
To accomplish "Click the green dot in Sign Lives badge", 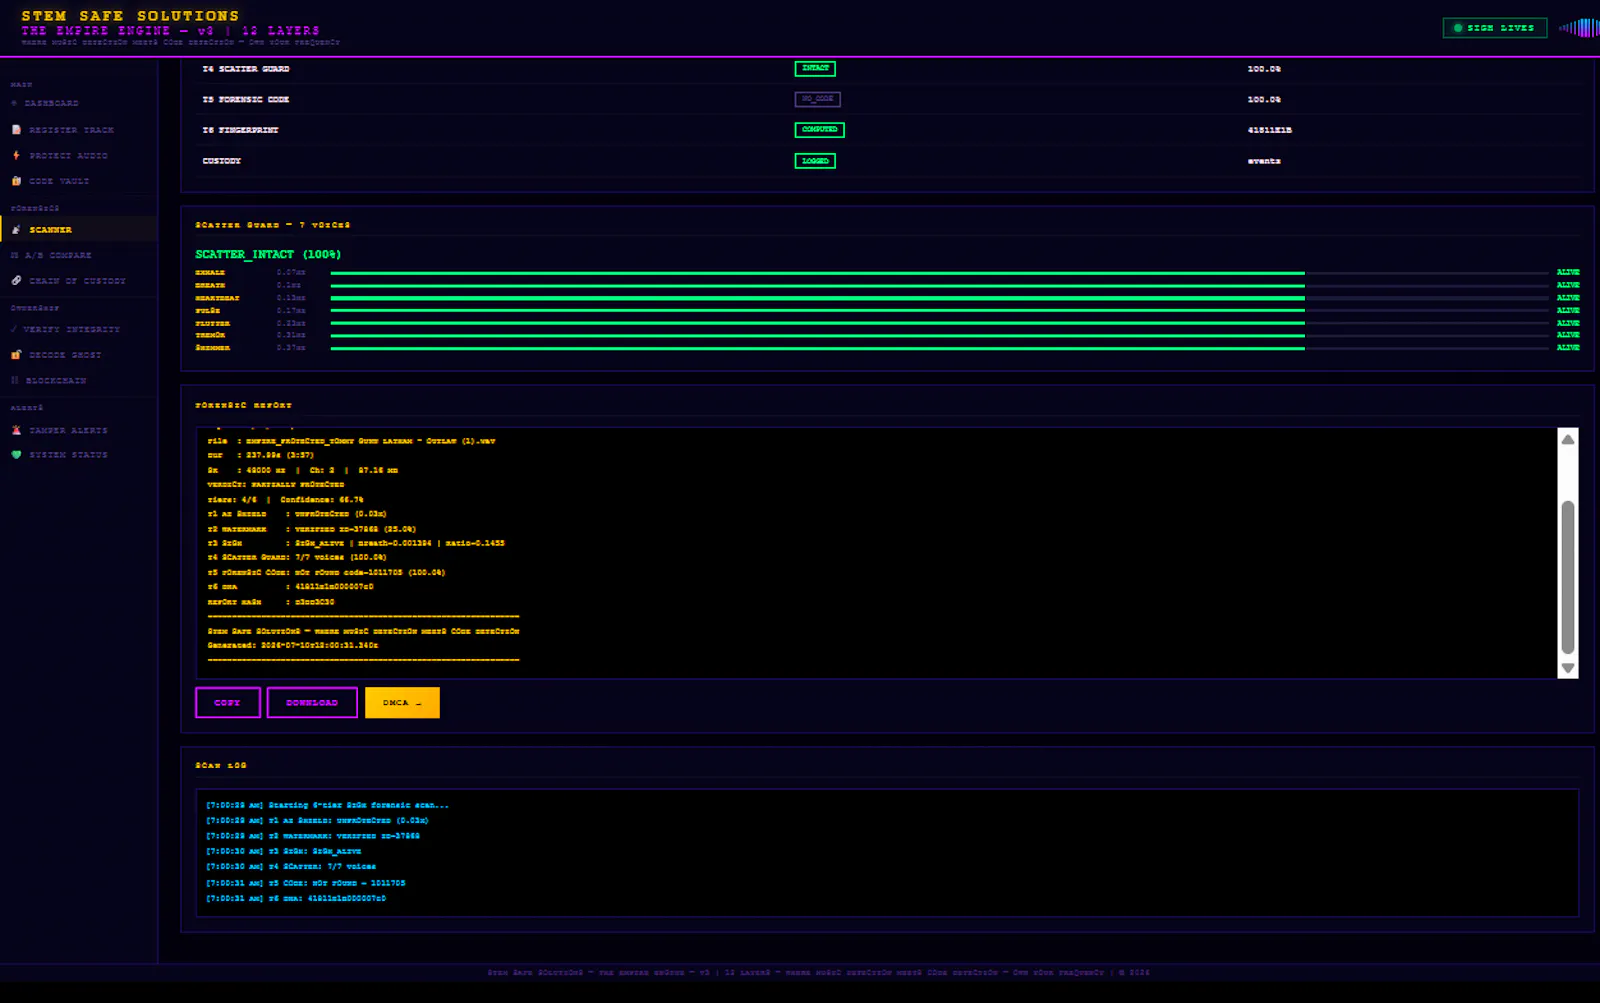I will point(1458,28).
